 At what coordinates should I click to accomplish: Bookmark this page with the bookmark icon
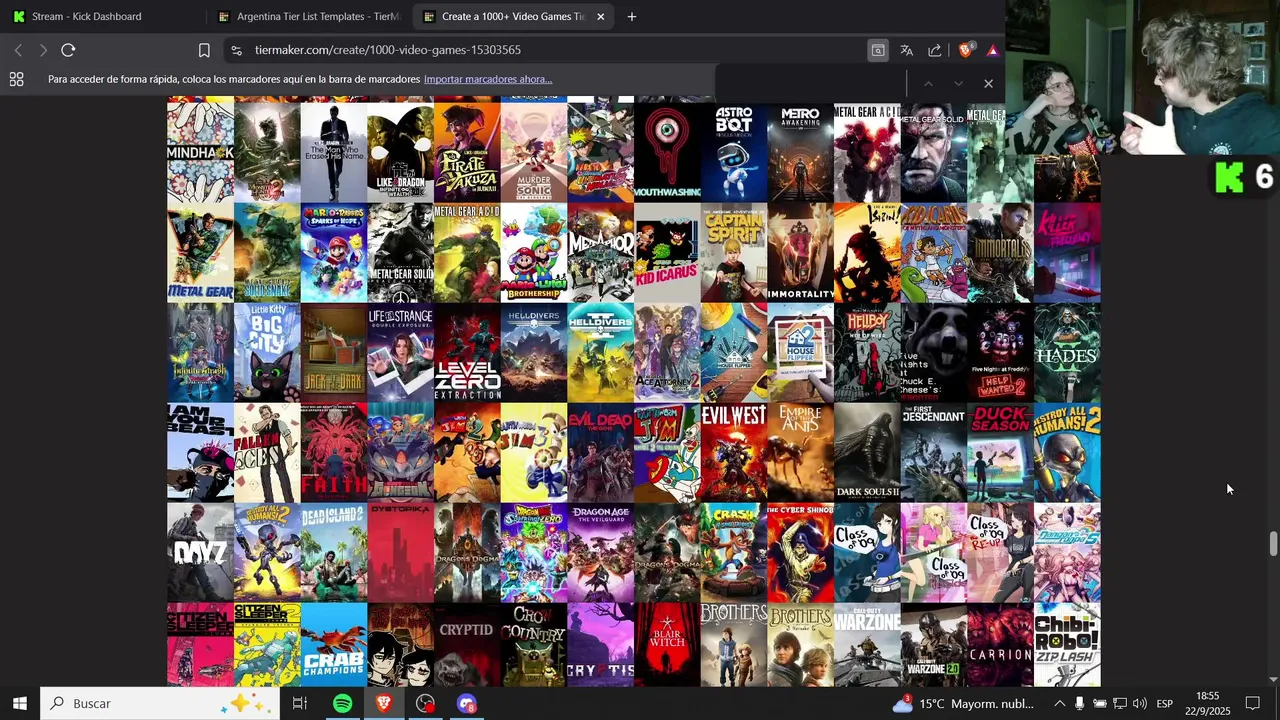[204, 50]
